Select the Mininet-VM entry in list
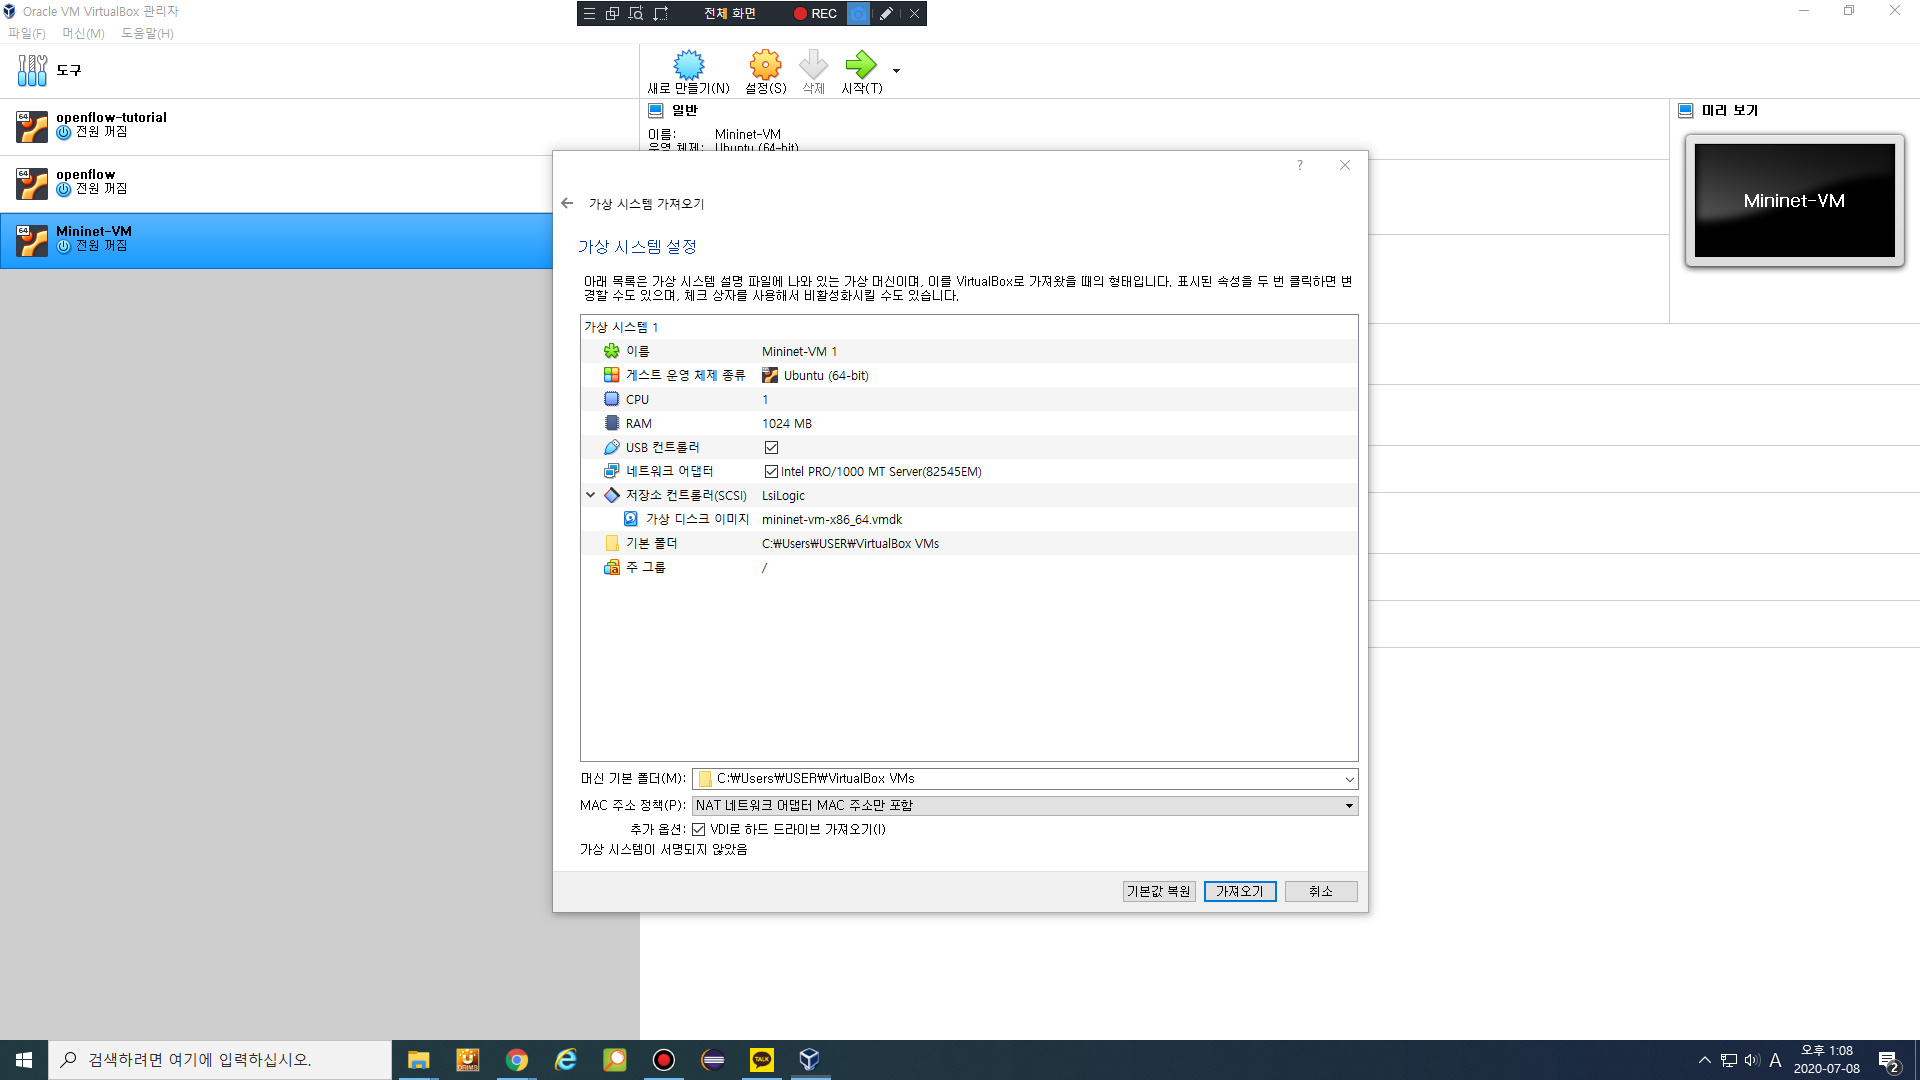 (x=276, y=241)
